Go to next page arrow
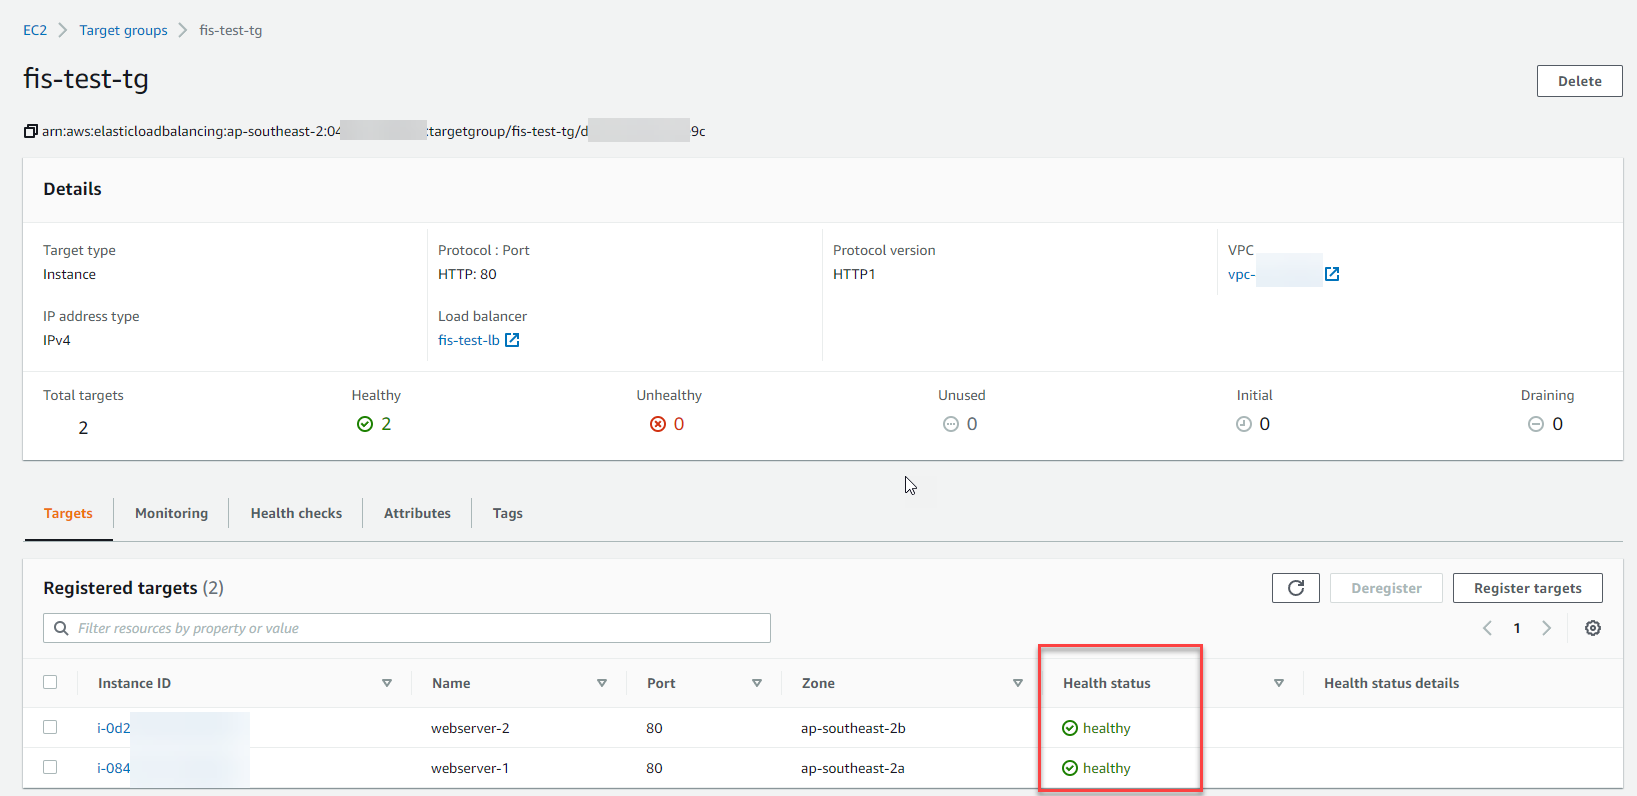 click(x=1546, y=628)
